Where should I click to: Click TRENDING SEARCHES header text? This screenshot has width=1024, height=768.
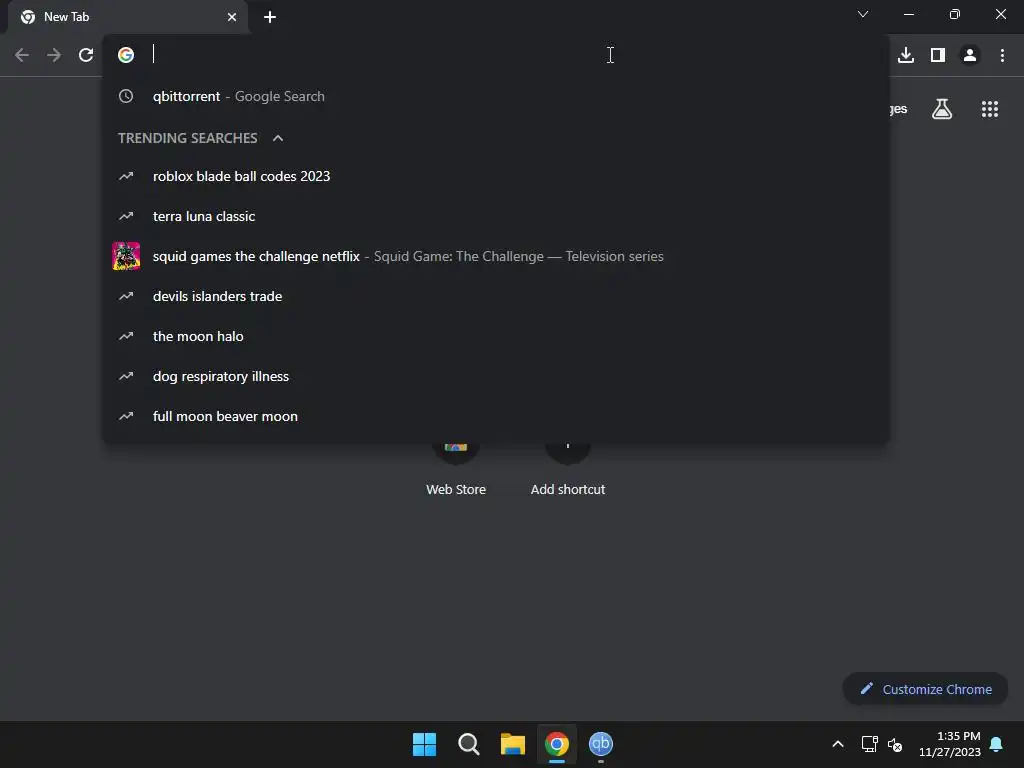[187, 138]
